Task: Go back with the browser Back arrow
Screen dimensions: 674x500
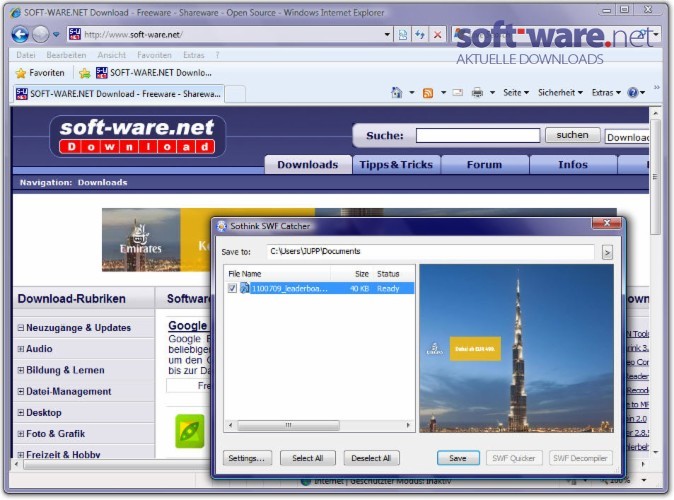Action: pos(20,34)
